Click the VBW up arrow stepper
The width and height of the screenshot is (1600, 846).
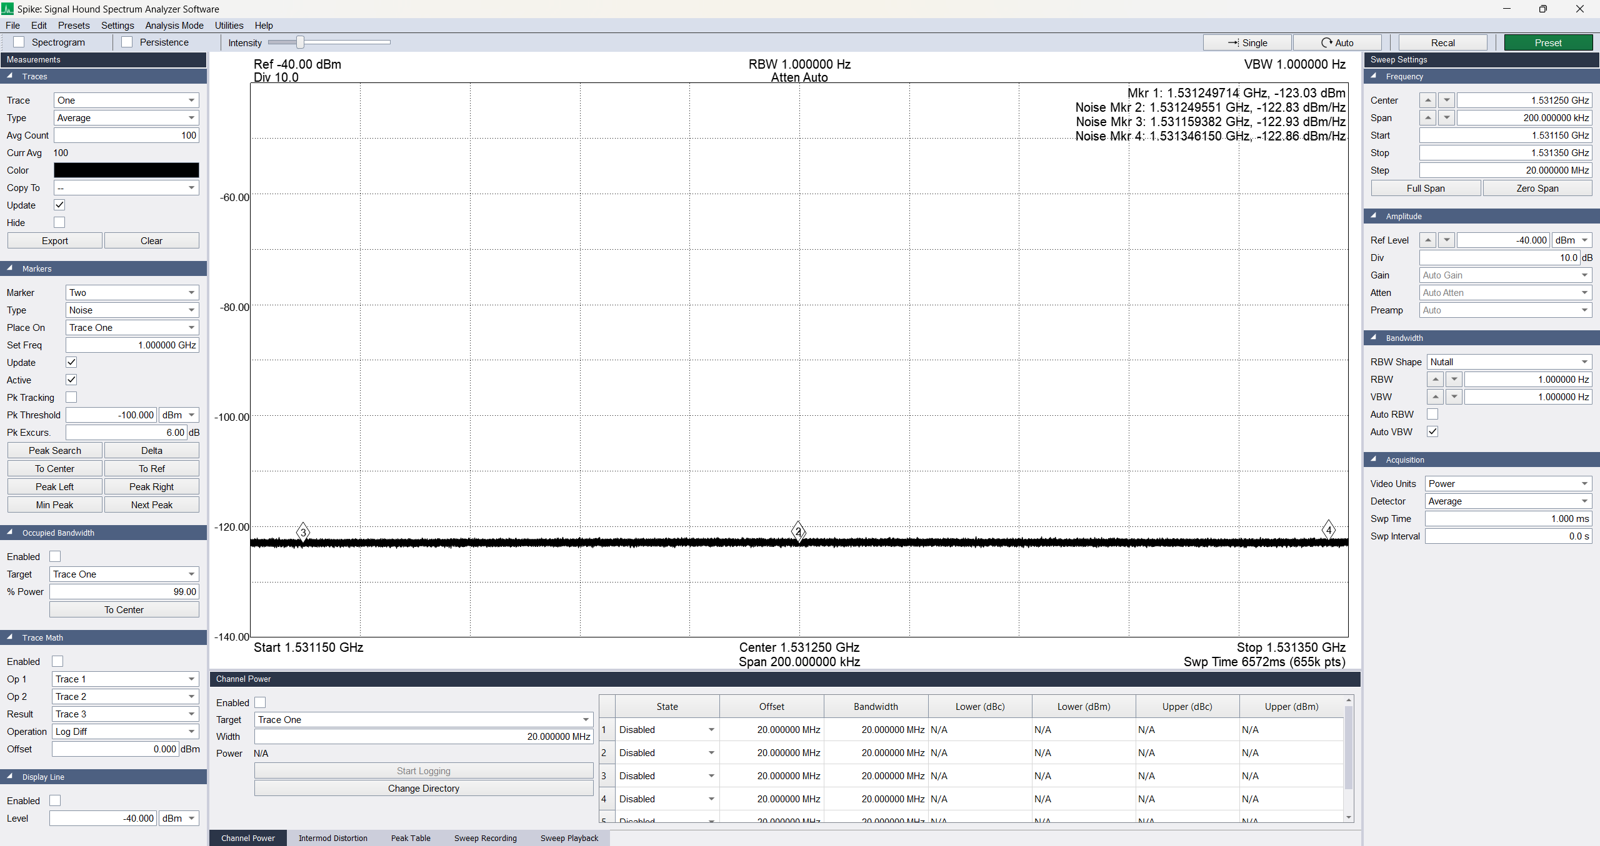coord(1435,397)
